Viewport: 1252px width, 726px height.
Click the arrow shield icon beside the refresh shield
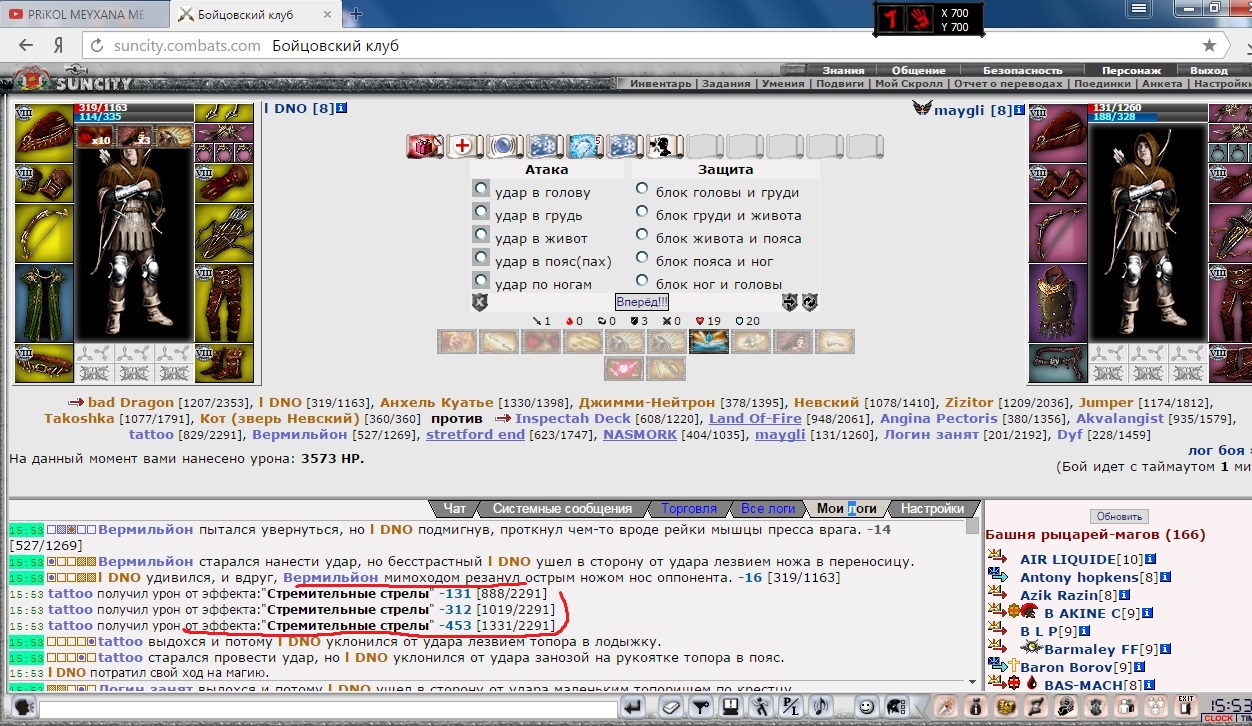click(790, 302)
